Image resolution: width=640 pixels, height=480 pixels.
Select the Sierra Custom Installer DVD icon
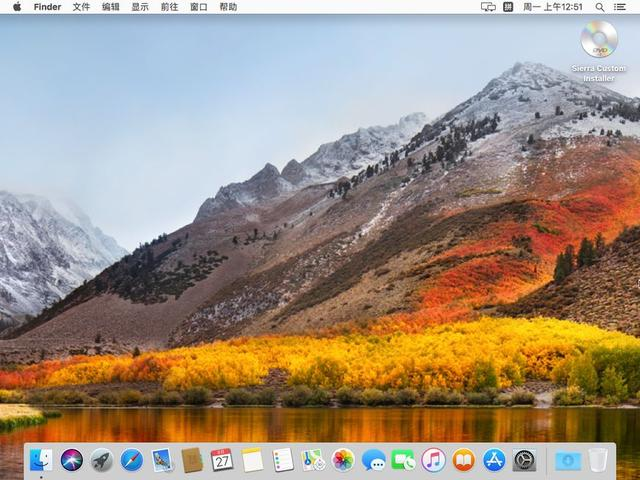(x=599, y=39)
